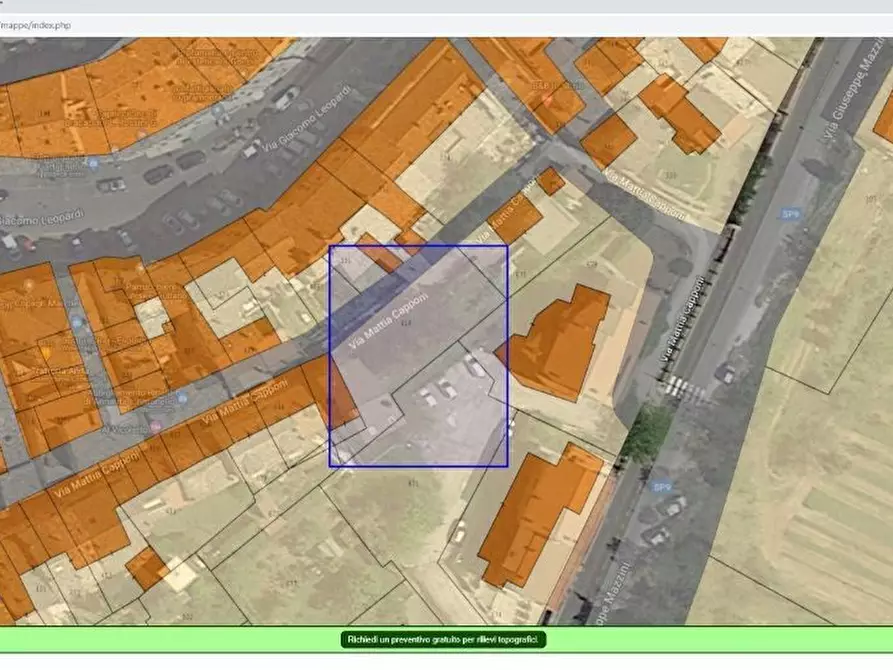Select the blue highlighted parcel rectangle
This screenshot has width=893, height=670.
(x=419, y=357)
